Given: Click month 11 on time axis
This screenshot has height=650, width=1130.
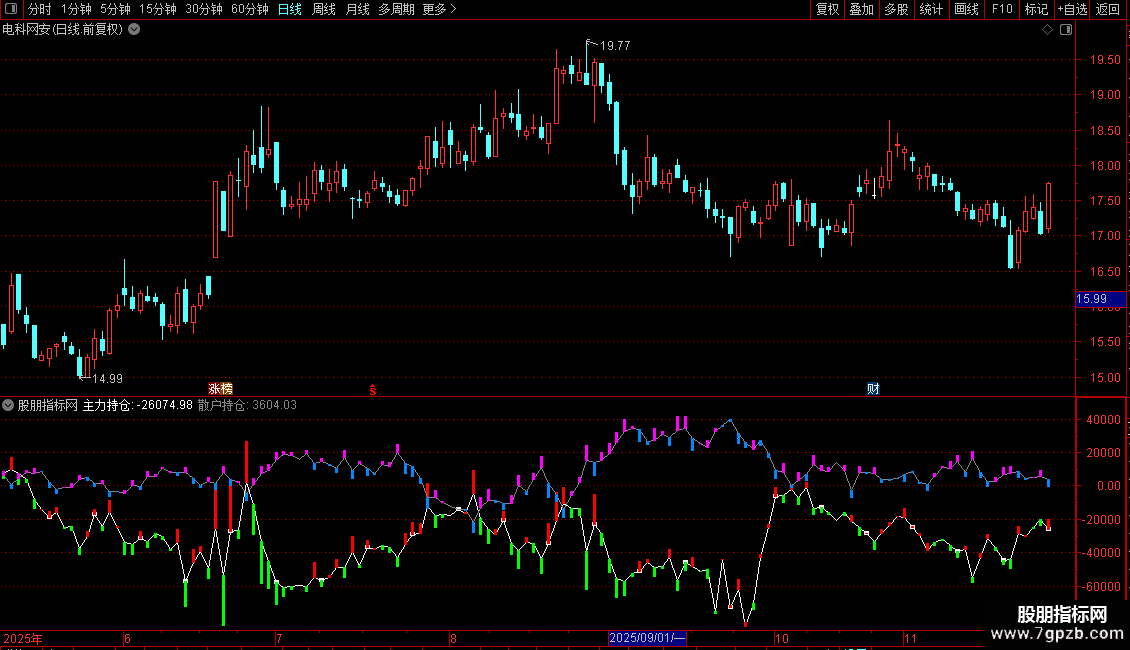Looking at the screenshot, I should click(x=910, y=638).
